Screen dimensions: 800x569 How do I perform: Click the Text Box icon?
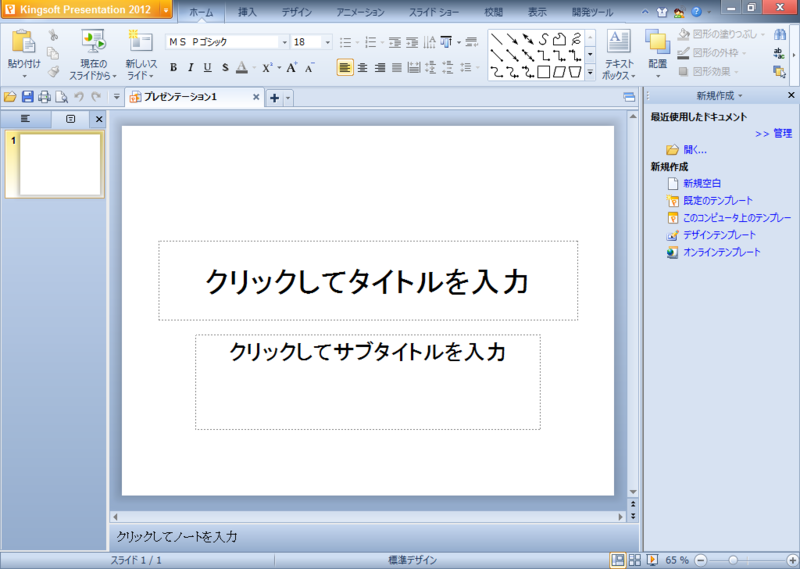[619, 42]
